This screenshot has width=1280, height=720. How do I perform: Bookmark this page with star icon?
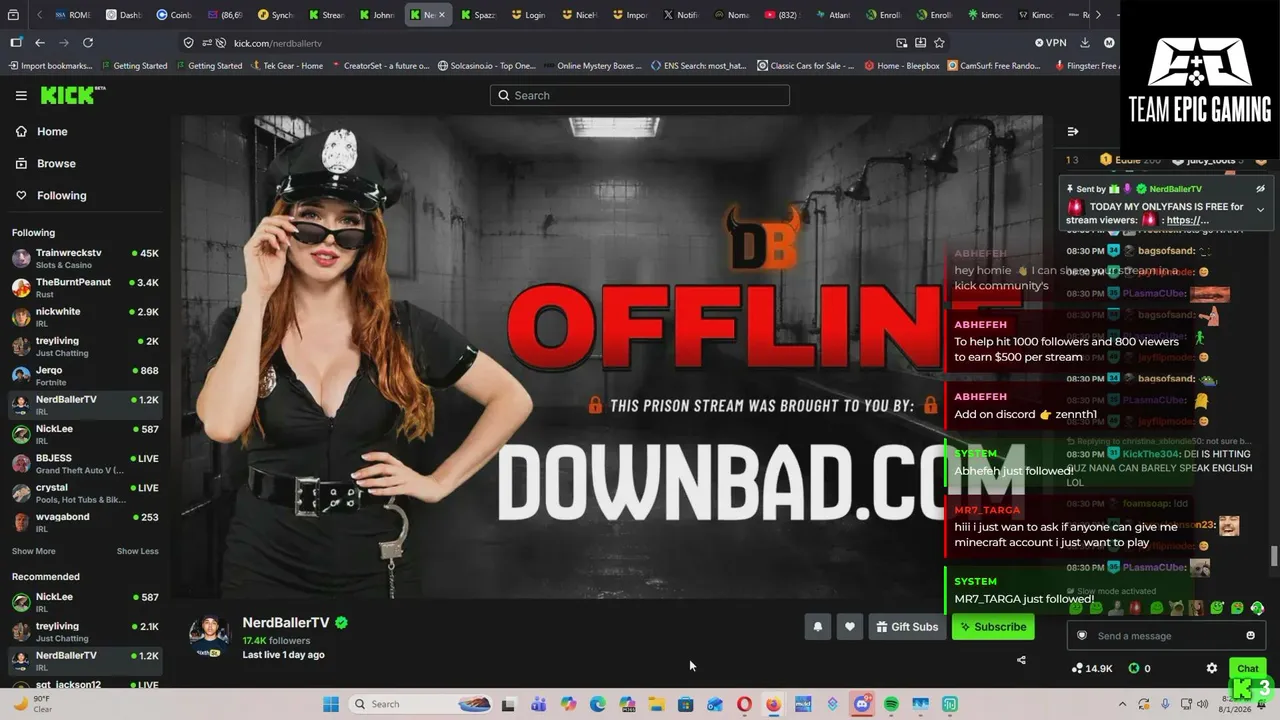(x=939, y=43)
